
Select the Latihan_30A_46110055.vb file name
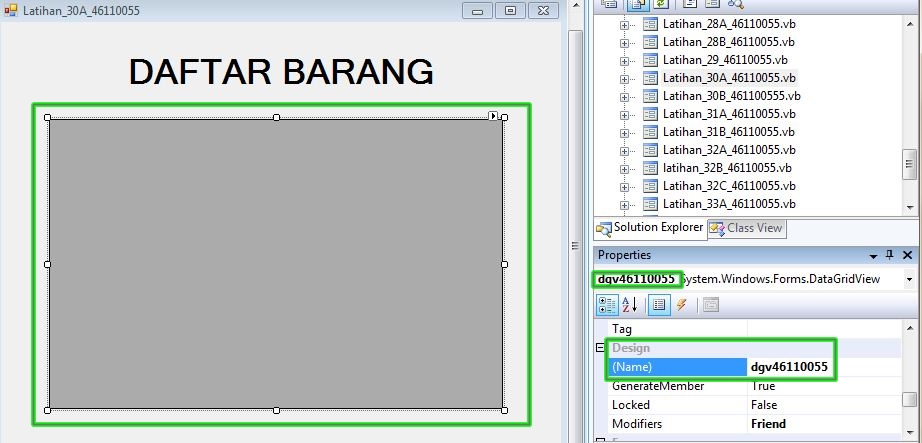(x=729, y=78)
